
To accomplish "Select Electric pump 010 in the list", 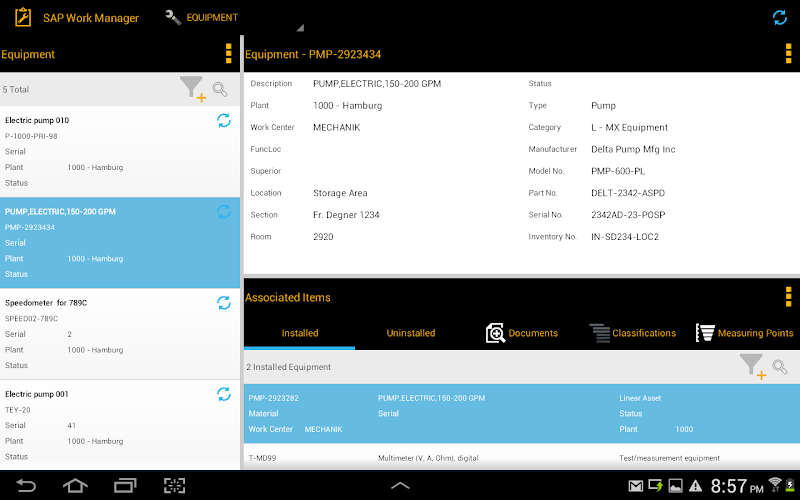I will [x=120, y=152].
